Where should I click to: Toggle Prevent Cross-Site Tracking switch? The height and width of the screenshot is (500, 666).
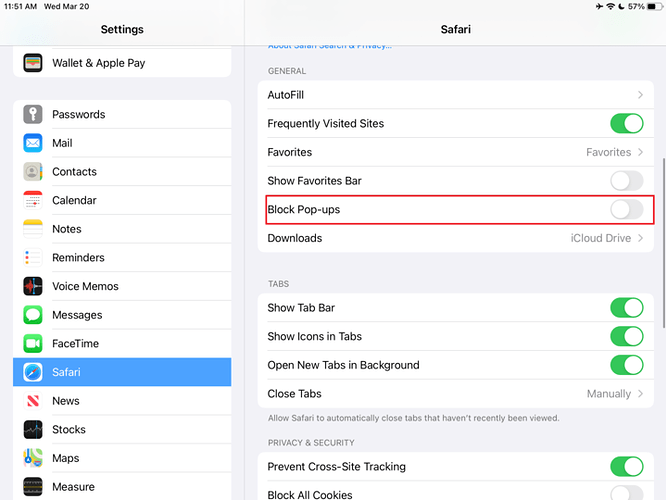[x=626, y=466]
